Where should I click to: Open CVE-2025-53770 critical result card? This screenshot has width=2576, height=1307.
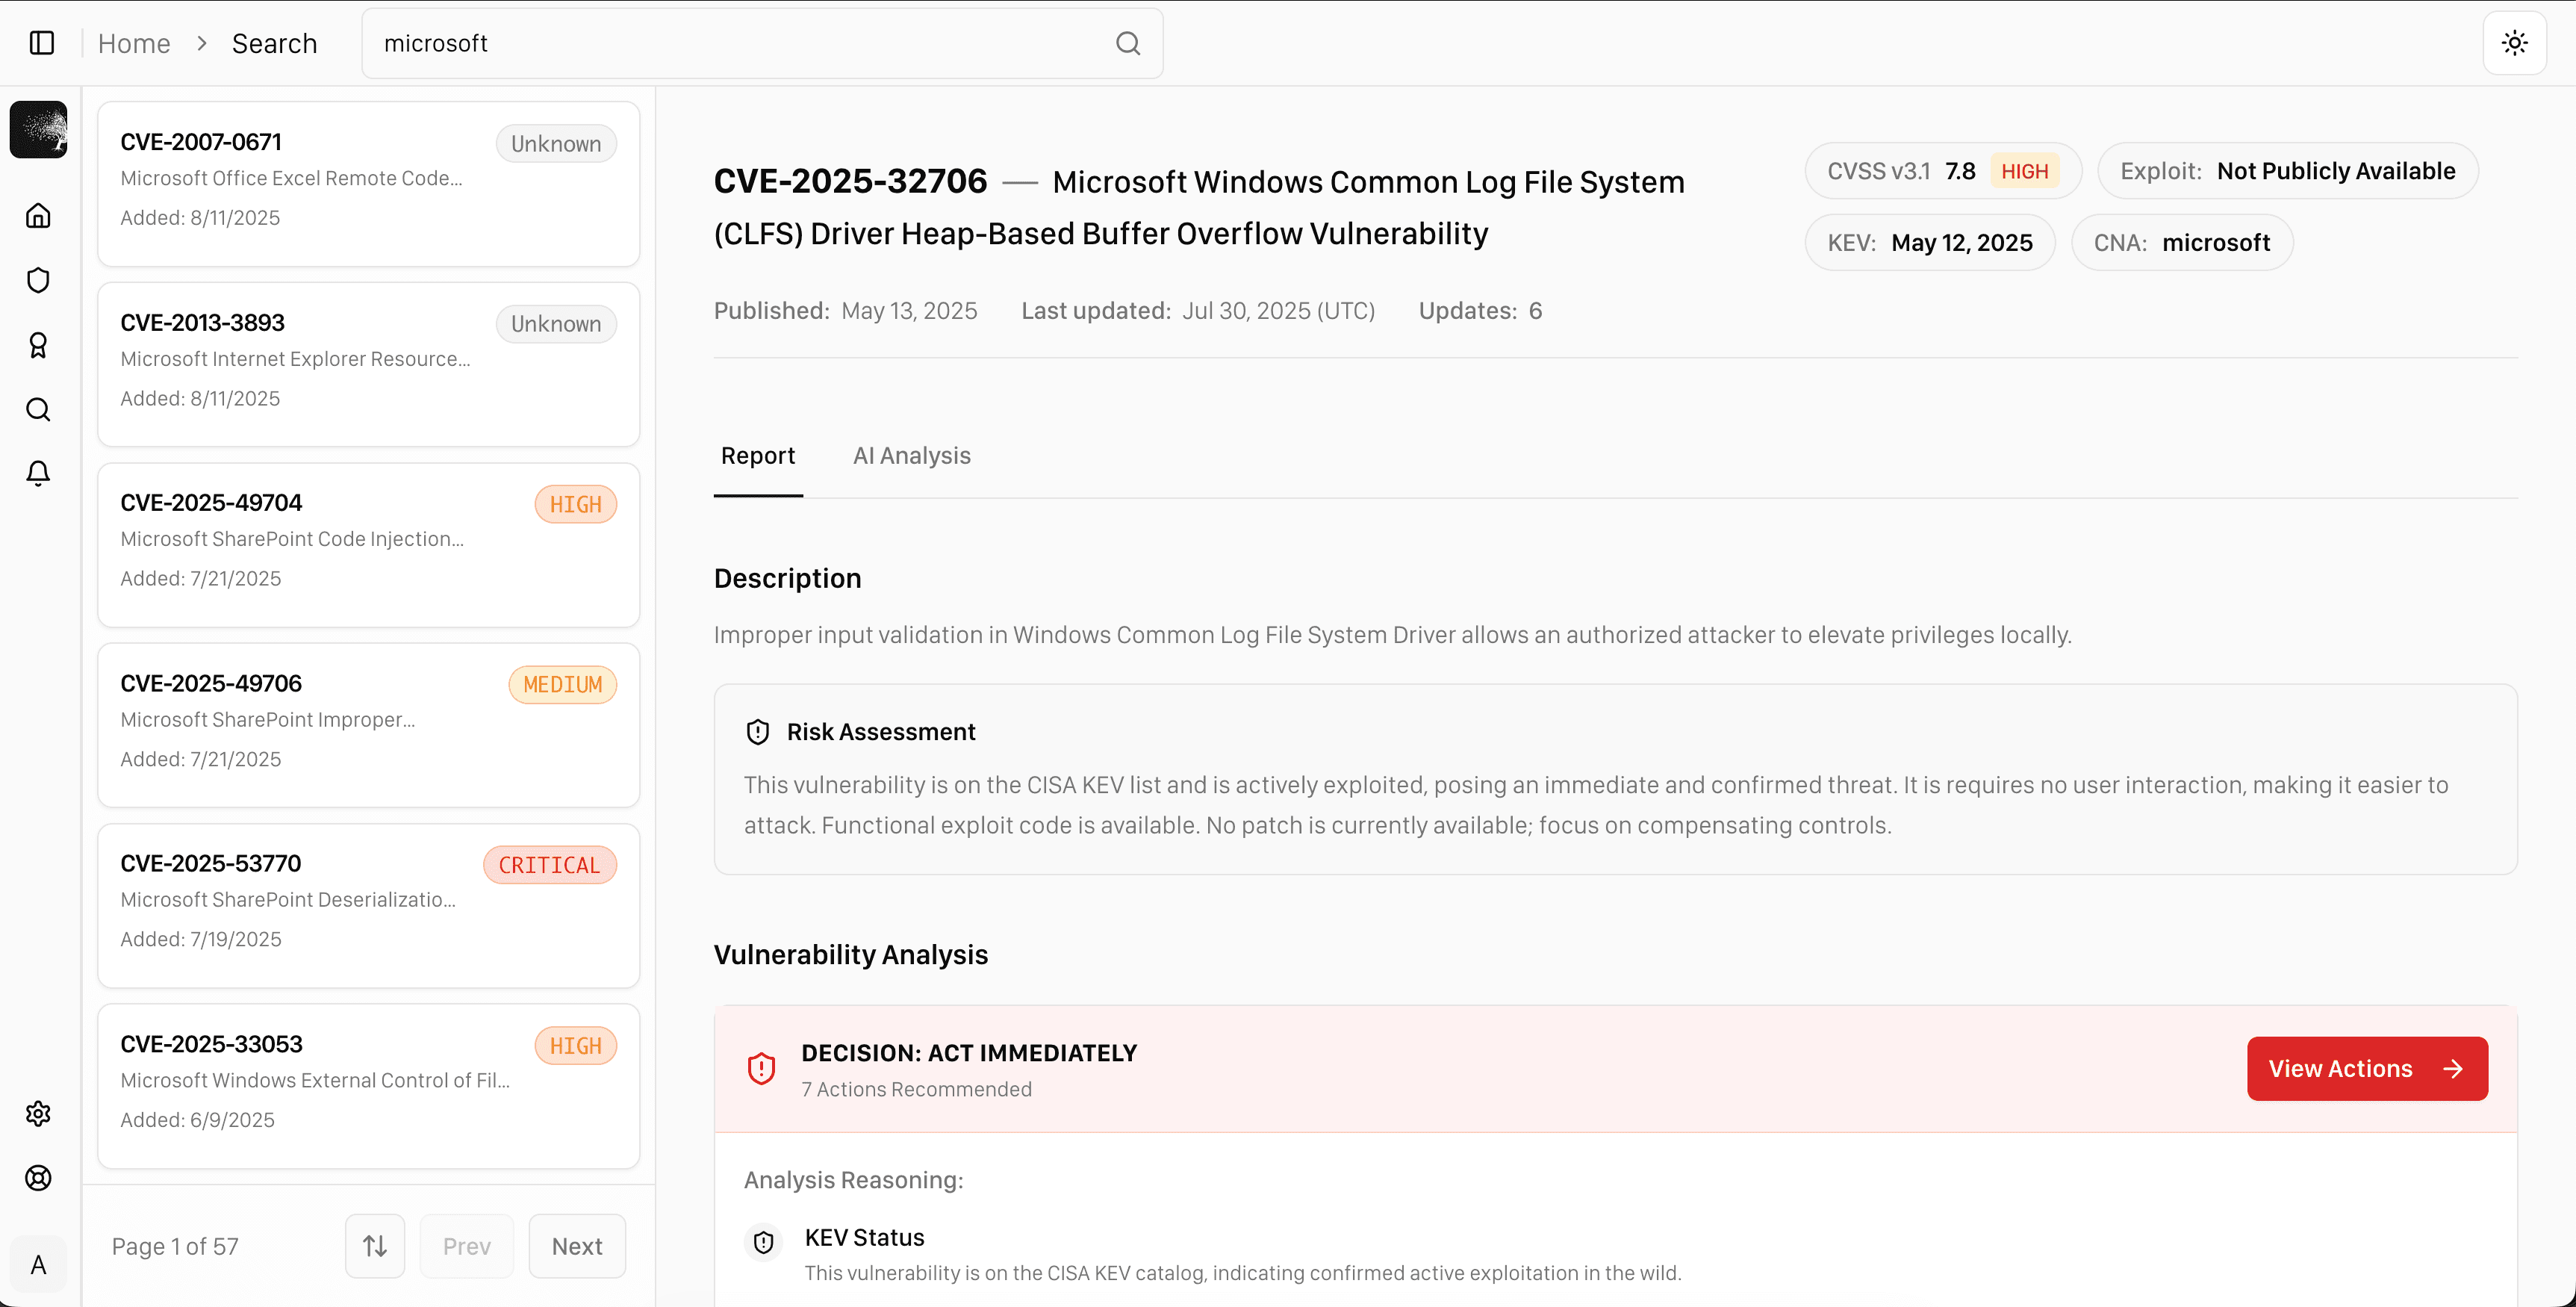tap(368, 905)
